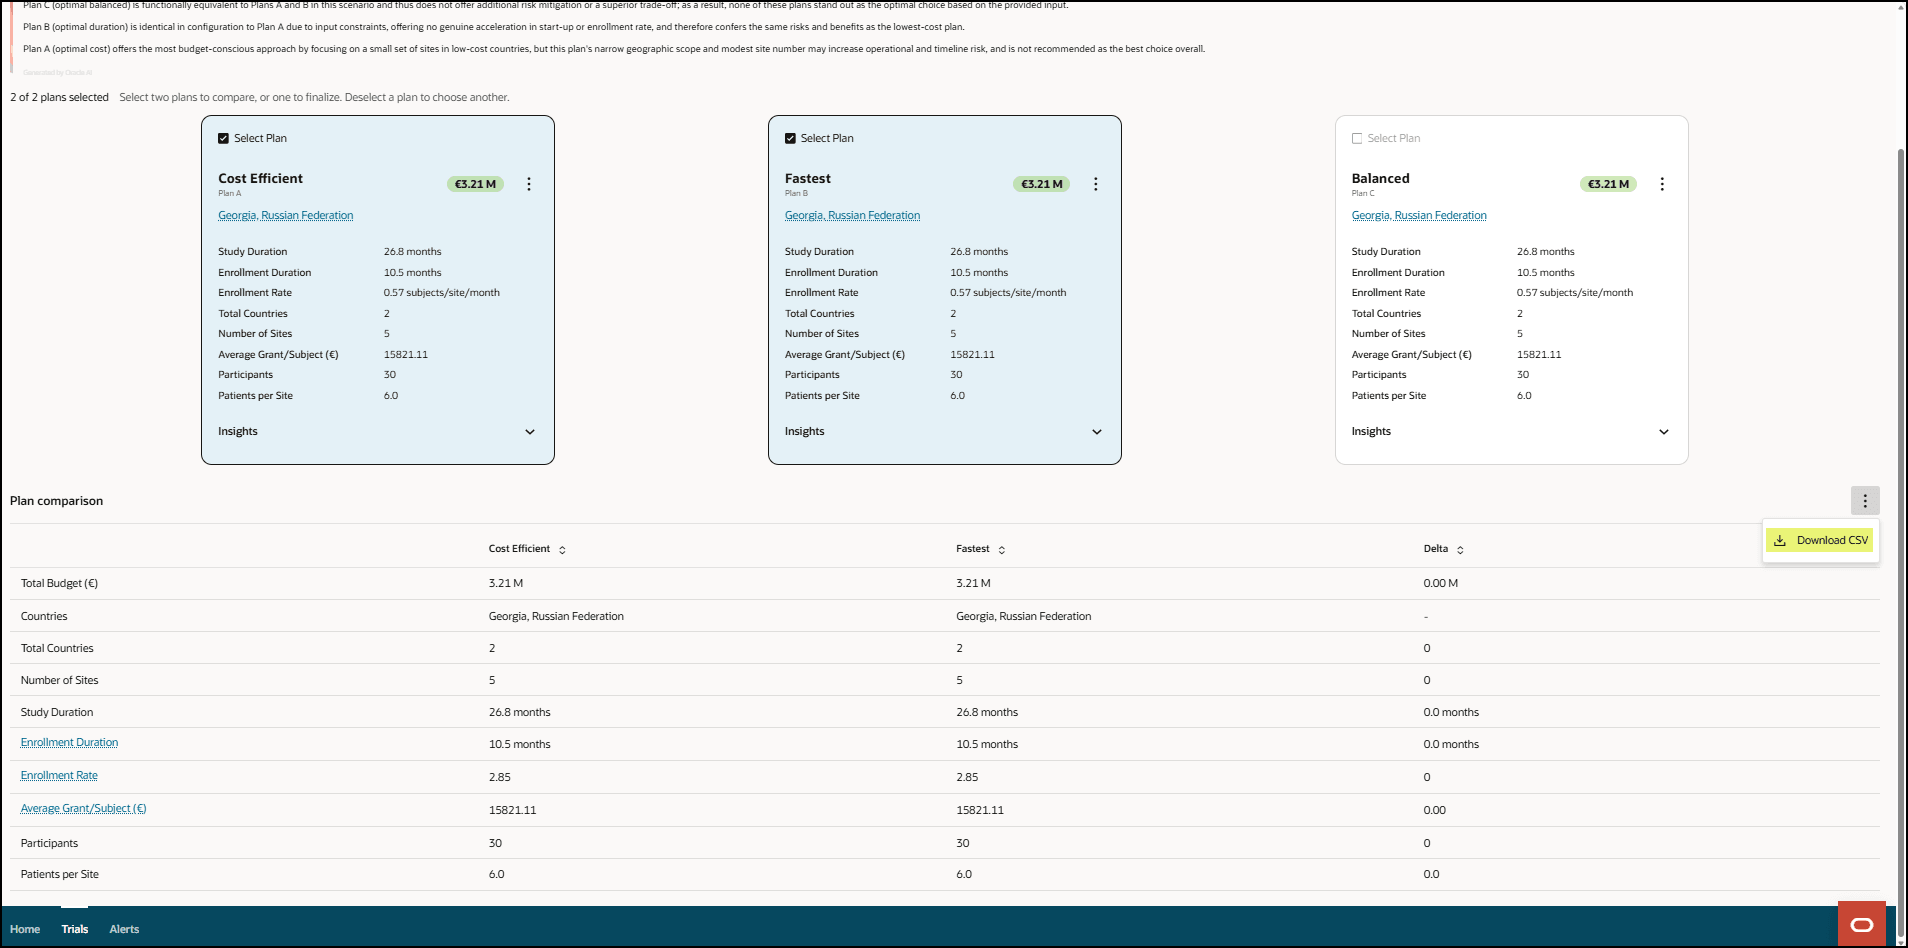Click the €3.21 M badge on Balanced
The width and height of the screenshot is (1908, 948).
[x=1608, y=184]
